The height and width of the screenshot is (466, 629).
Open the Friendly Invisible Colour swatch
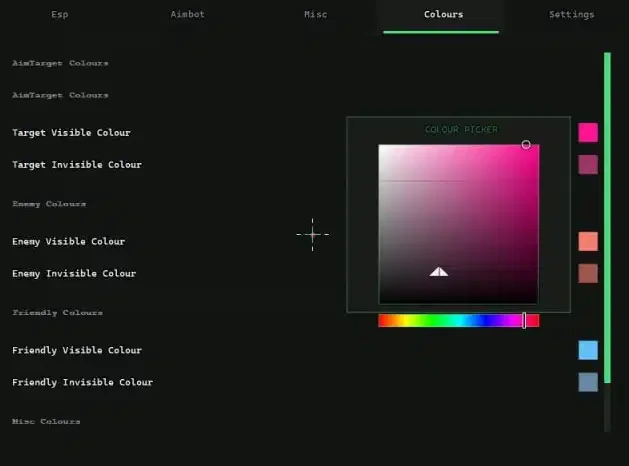pyautogui.click(x=588, y=382)
